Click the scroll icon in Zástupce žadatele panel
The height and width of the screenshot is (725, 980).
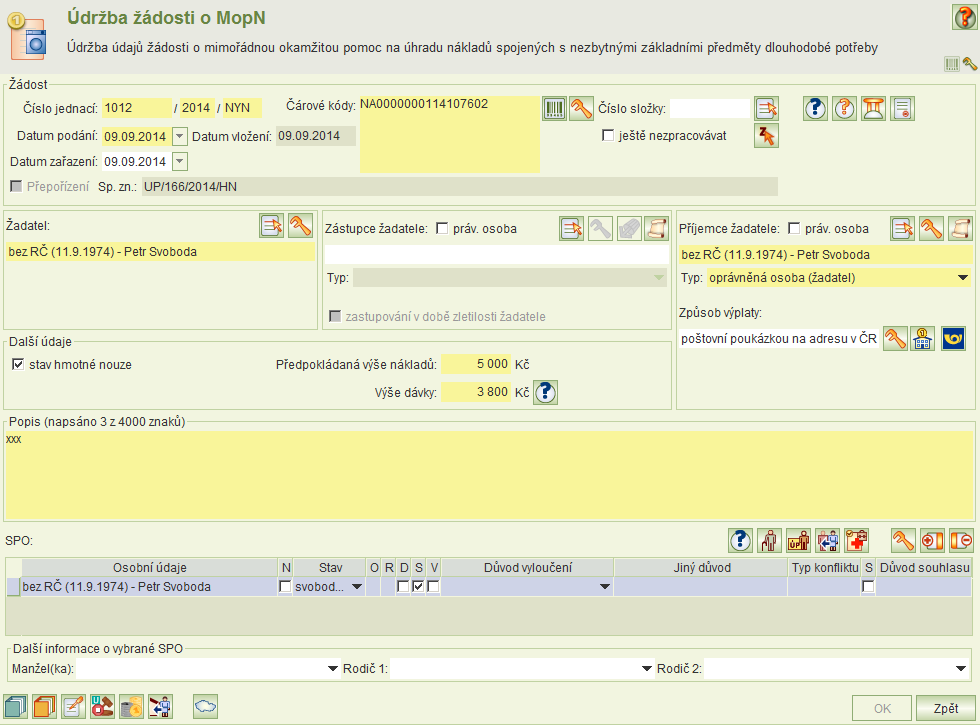click(658, 229)
